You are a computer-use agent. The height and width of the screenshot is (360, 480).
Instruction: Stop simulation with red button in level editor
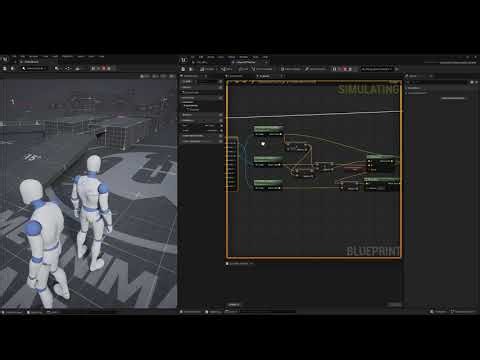[x=104, y=68]
